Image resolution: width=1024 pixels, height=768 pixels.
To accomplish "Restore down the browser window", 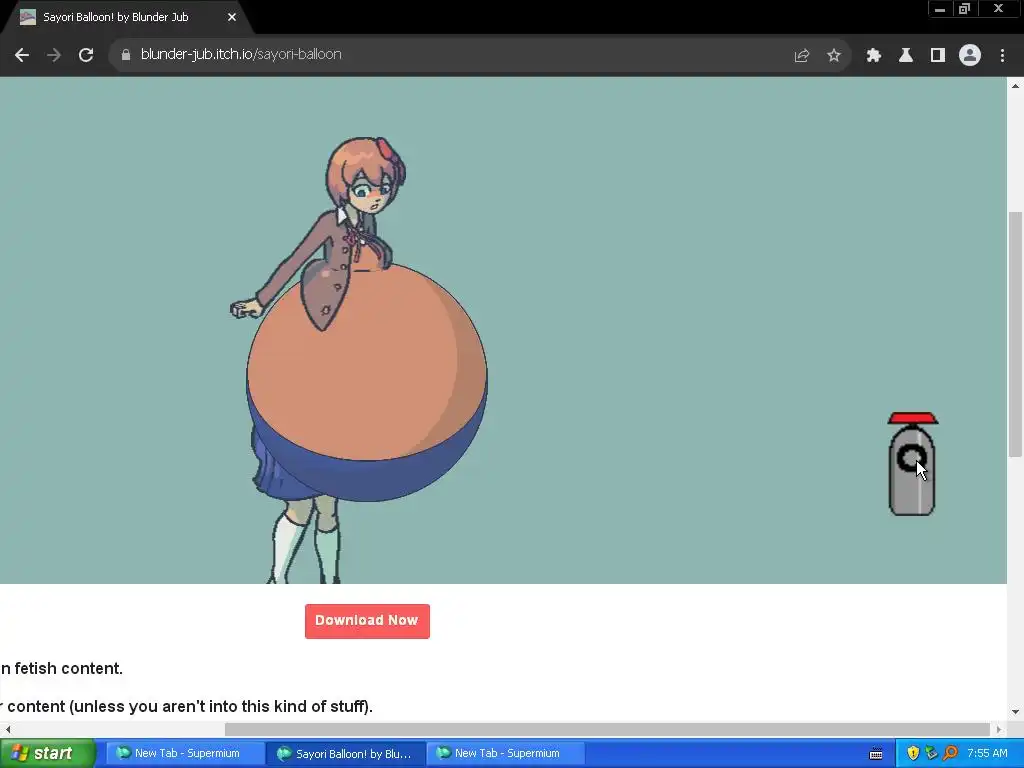I will (x=965, y=9).
